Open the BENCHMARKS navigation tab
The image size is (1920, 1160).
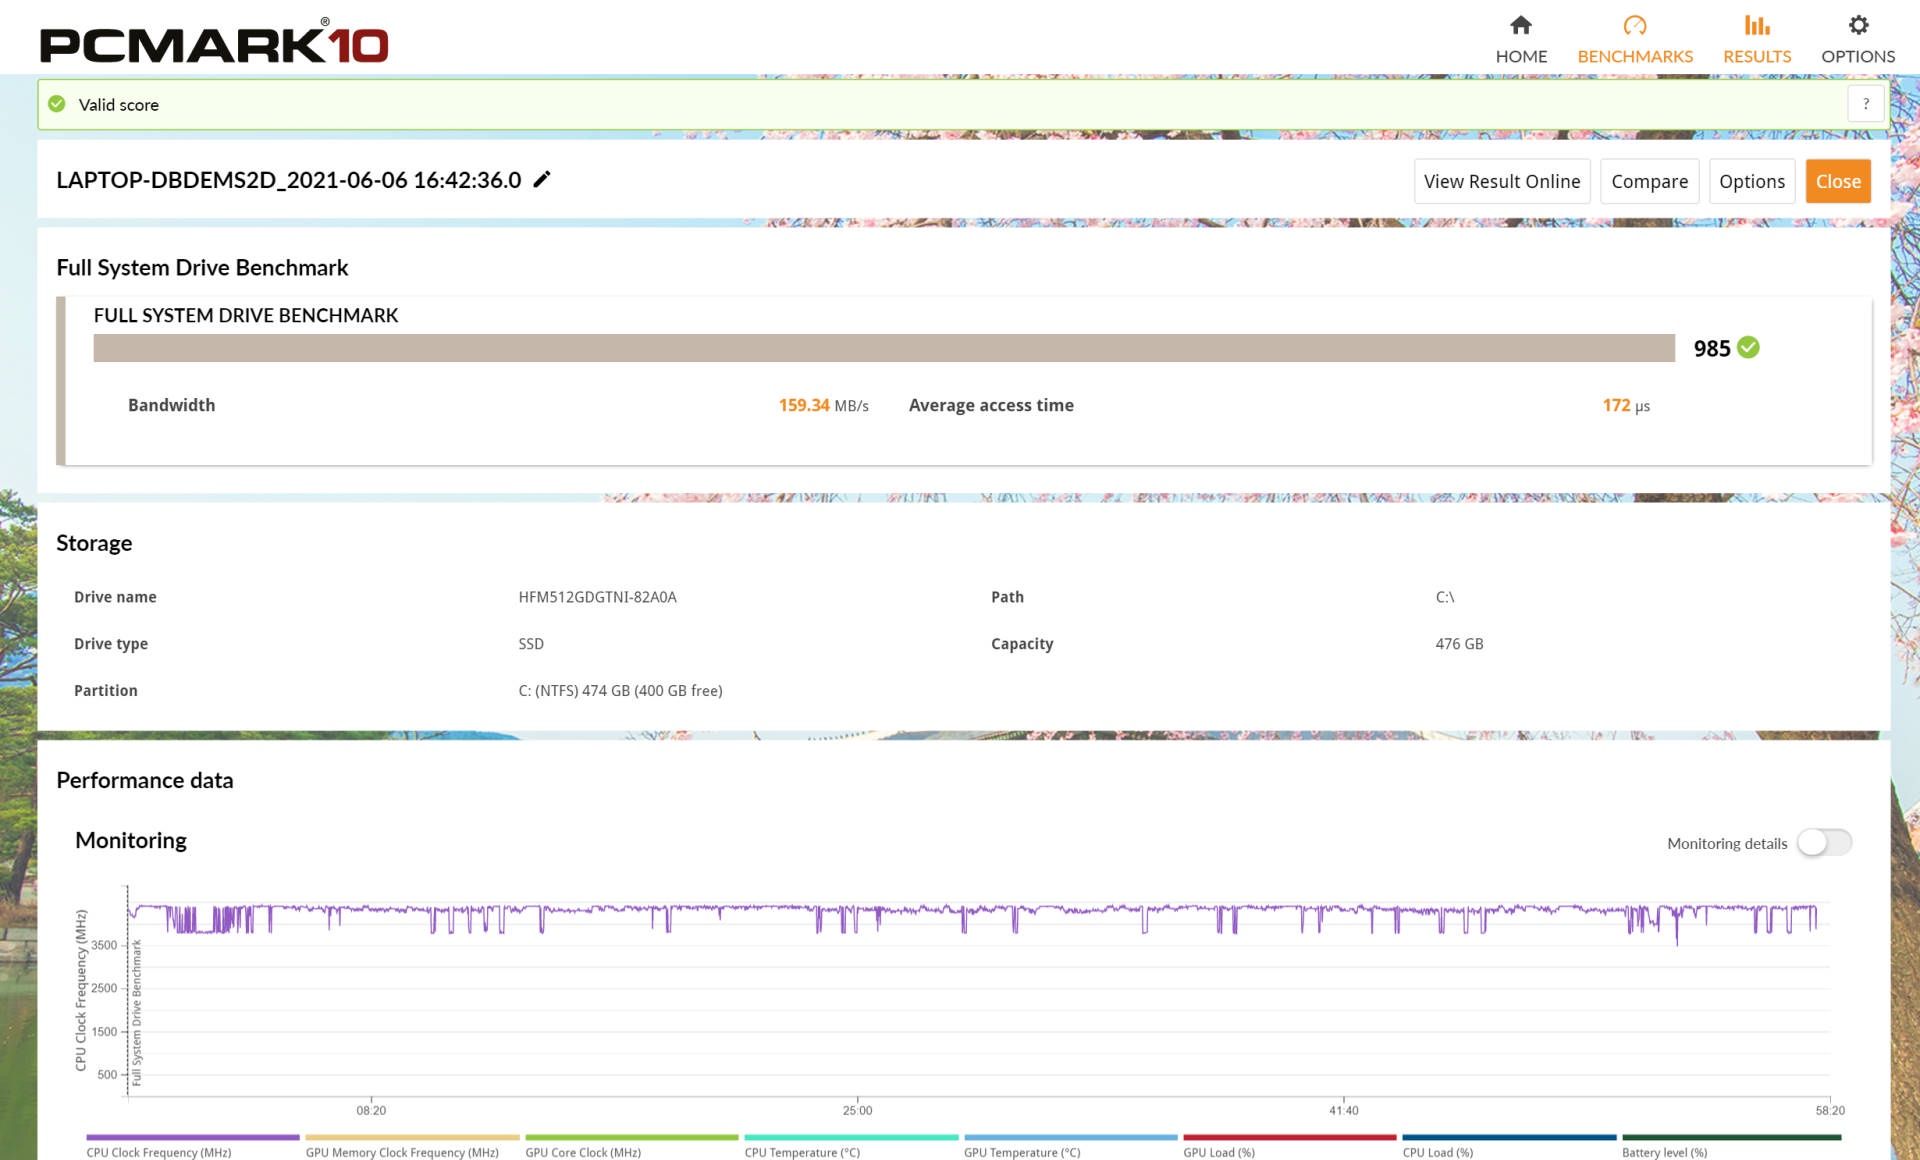tap(1635, 39)
